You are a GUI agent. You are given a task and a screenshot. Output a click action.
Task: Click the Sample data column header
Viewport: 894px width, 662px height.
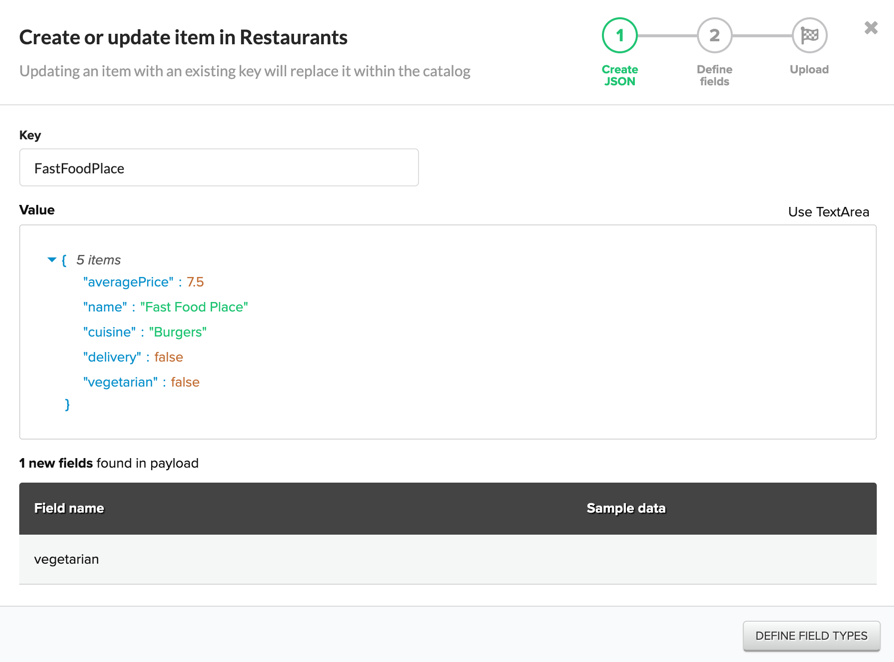[x=626, y=508]
